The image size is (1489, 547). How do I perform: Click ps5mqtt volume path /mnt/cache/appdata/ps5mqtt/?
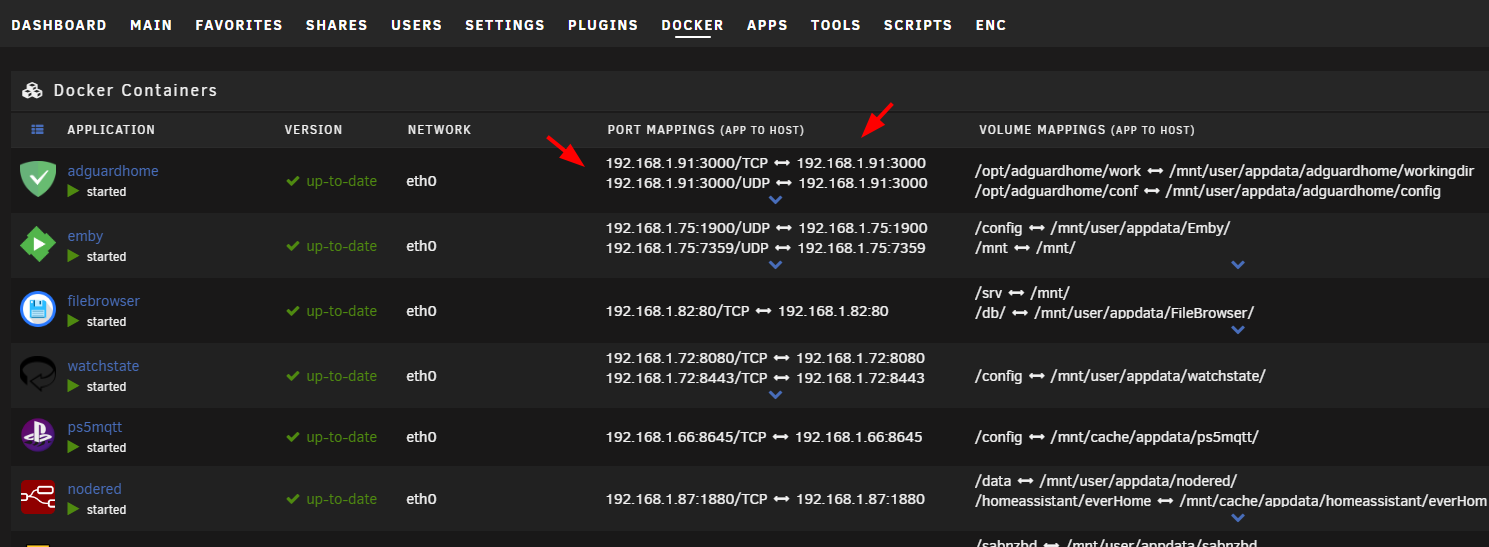(1154, 437)
